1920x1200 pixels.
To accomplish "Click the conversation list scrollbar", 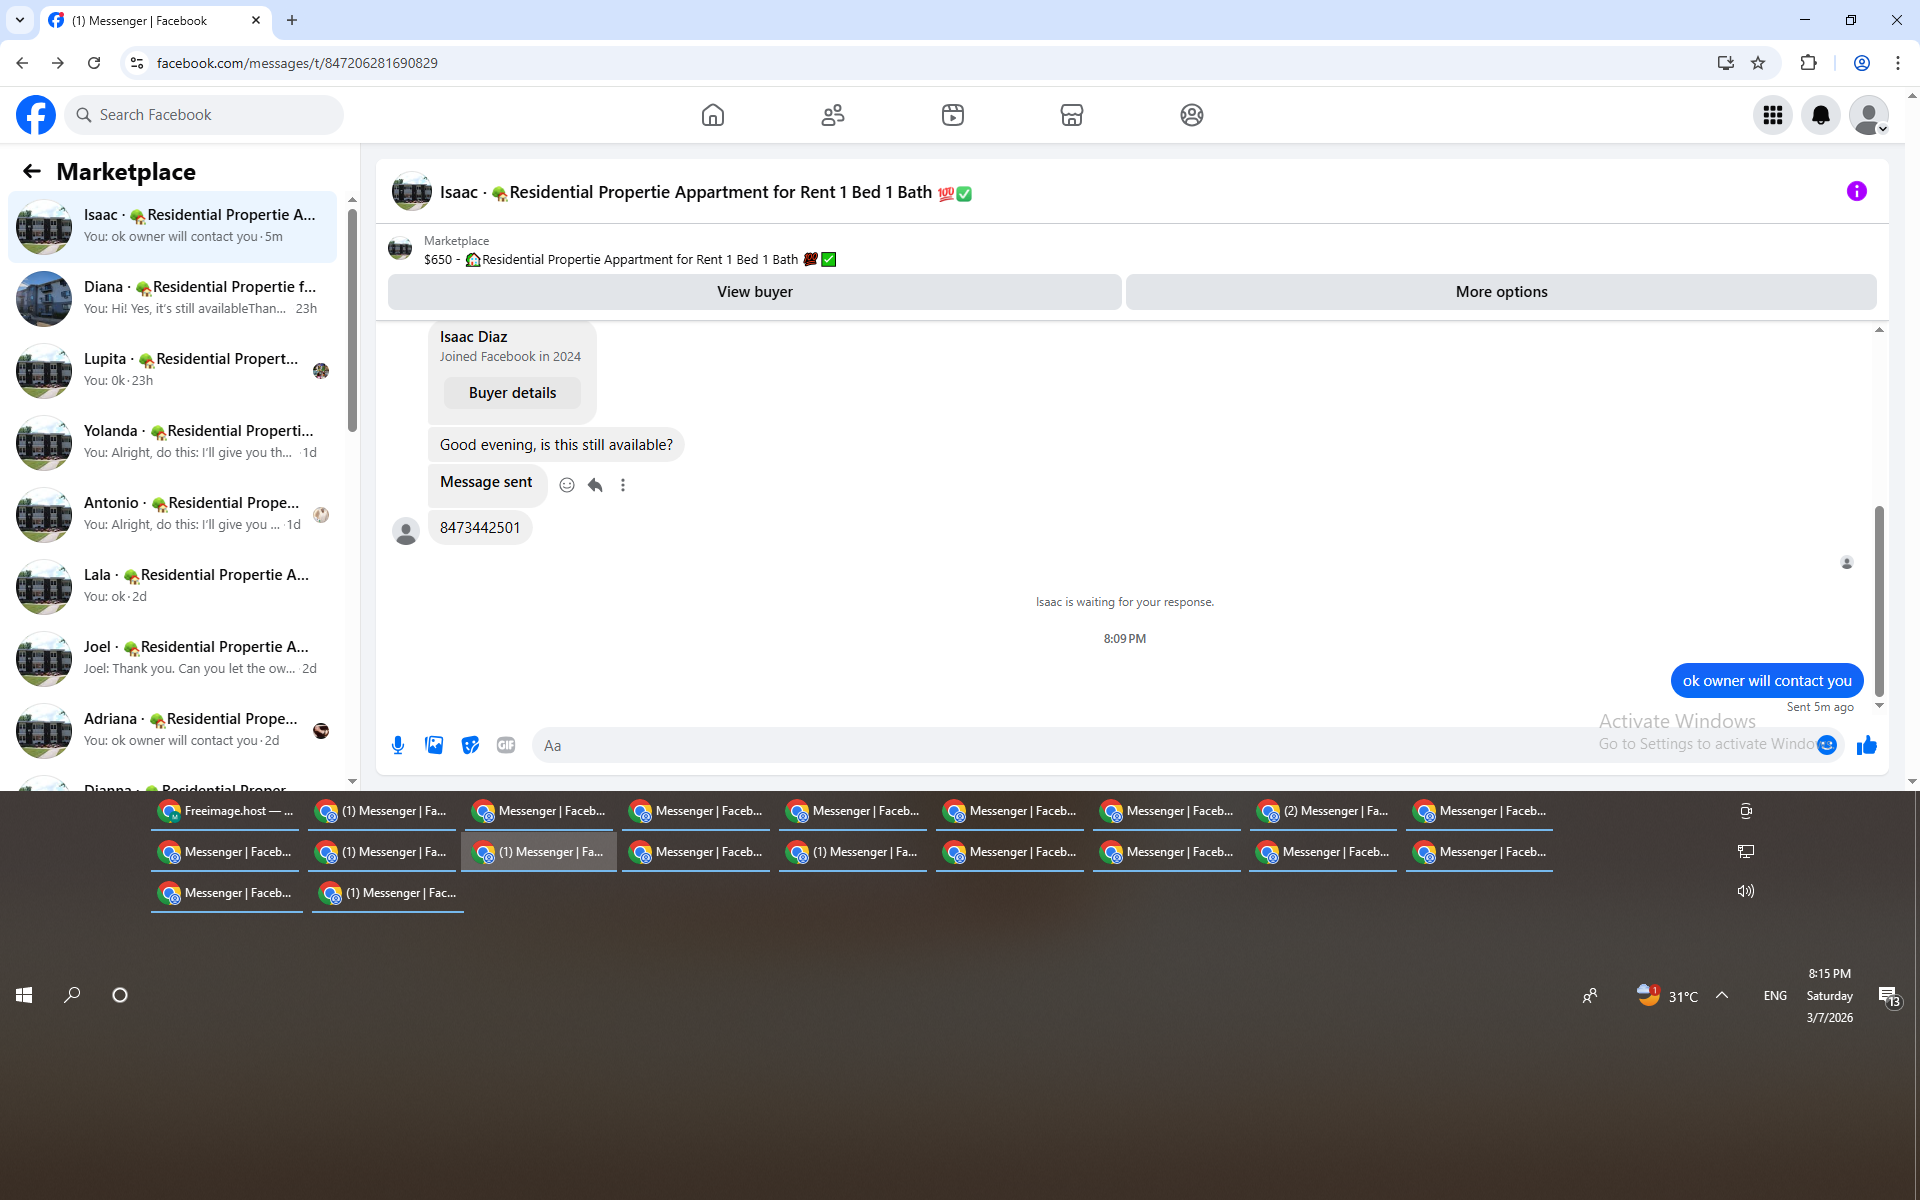I will 352,320.
